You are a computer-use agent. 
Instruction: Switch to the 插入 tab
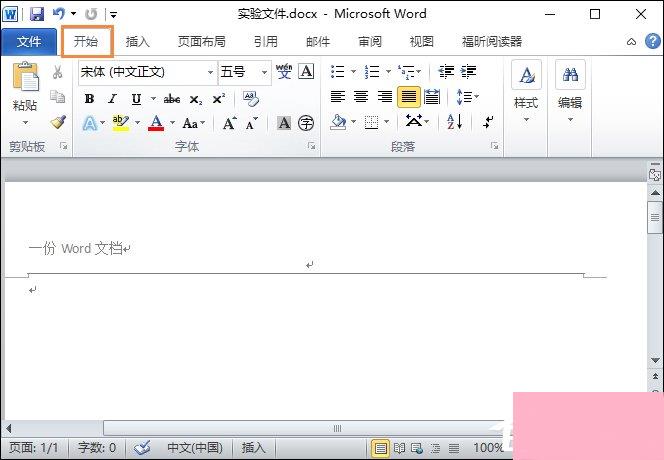pos(138,42)
